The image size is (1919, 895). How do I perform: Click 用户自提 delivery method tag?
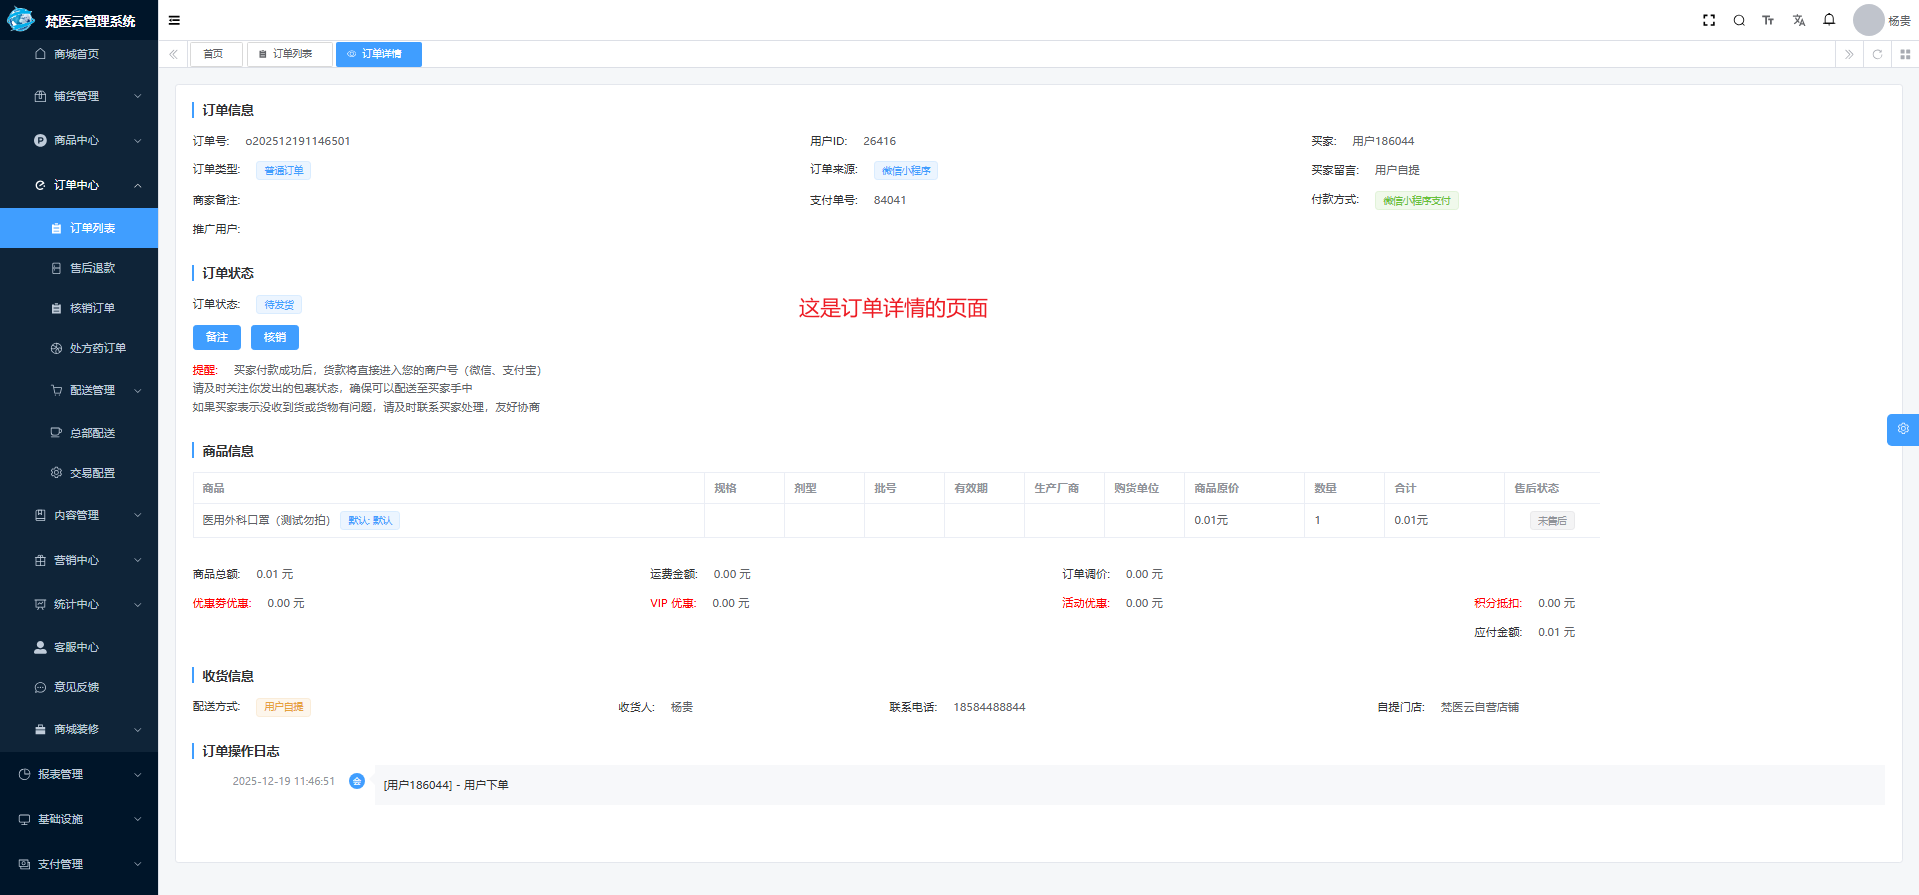coord(284,707)
